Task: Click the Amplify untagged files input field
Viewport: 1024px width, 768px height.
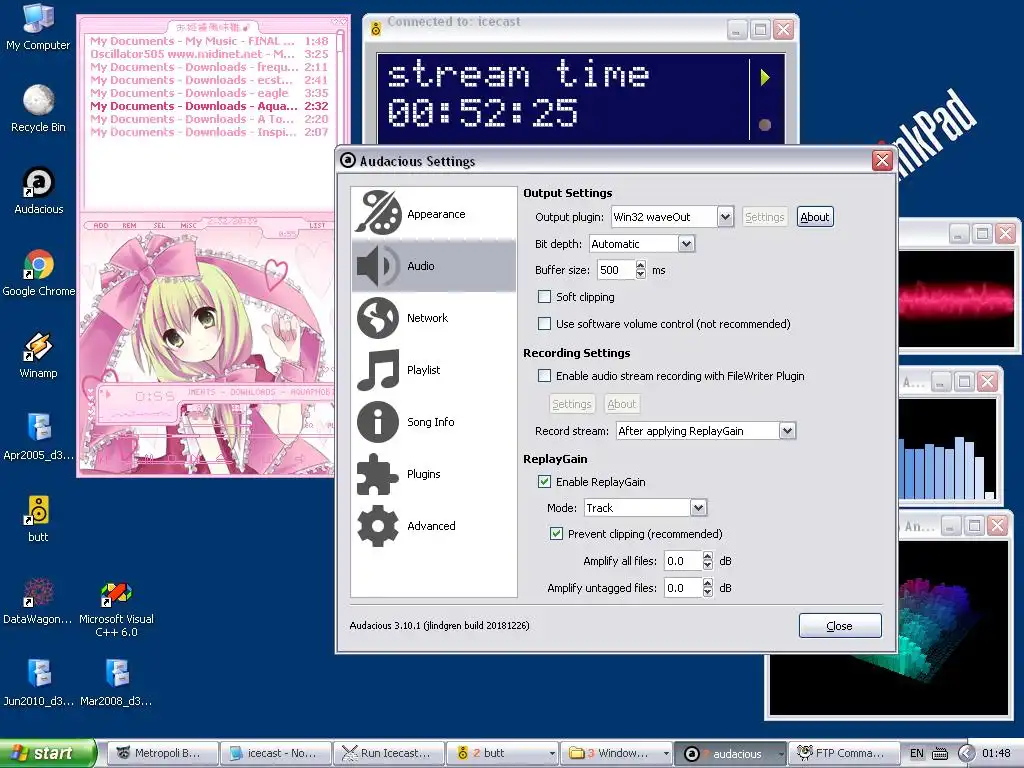Action: click(x=682, y=588)
